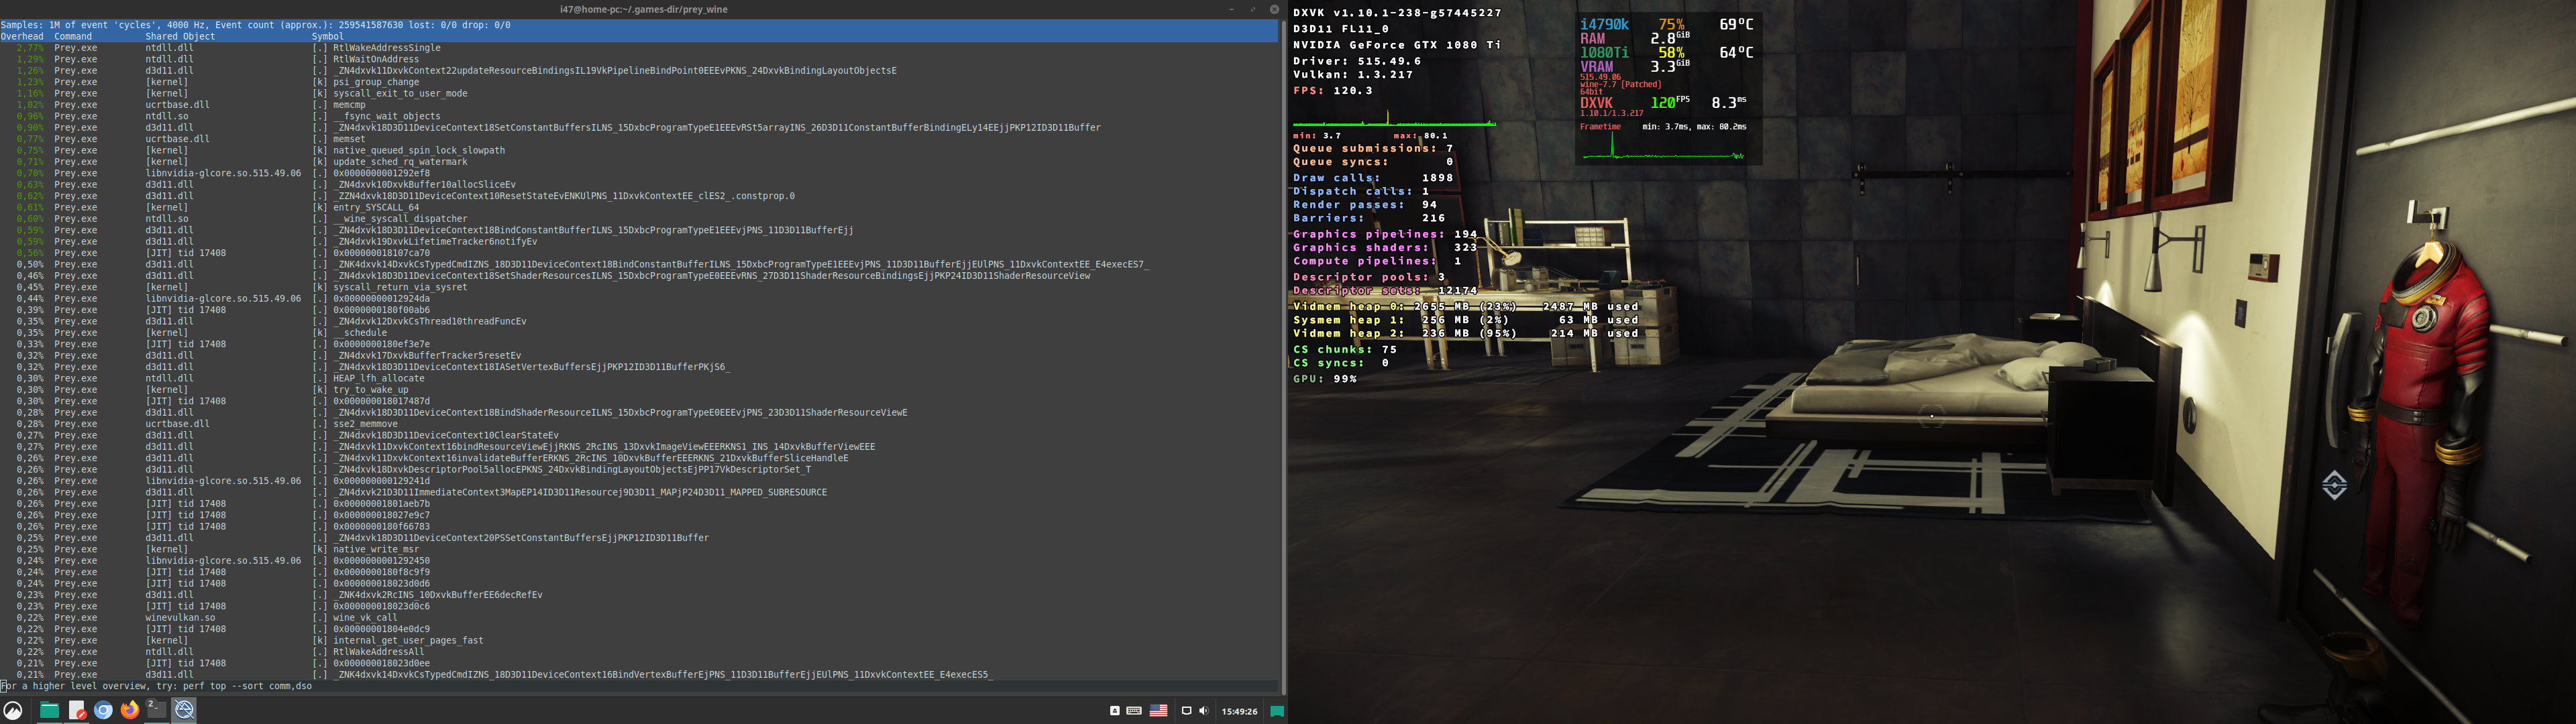Click the 'Render passes: 94' HUD line
The width and height of the screenshot is (2576, 724).
1365,205
